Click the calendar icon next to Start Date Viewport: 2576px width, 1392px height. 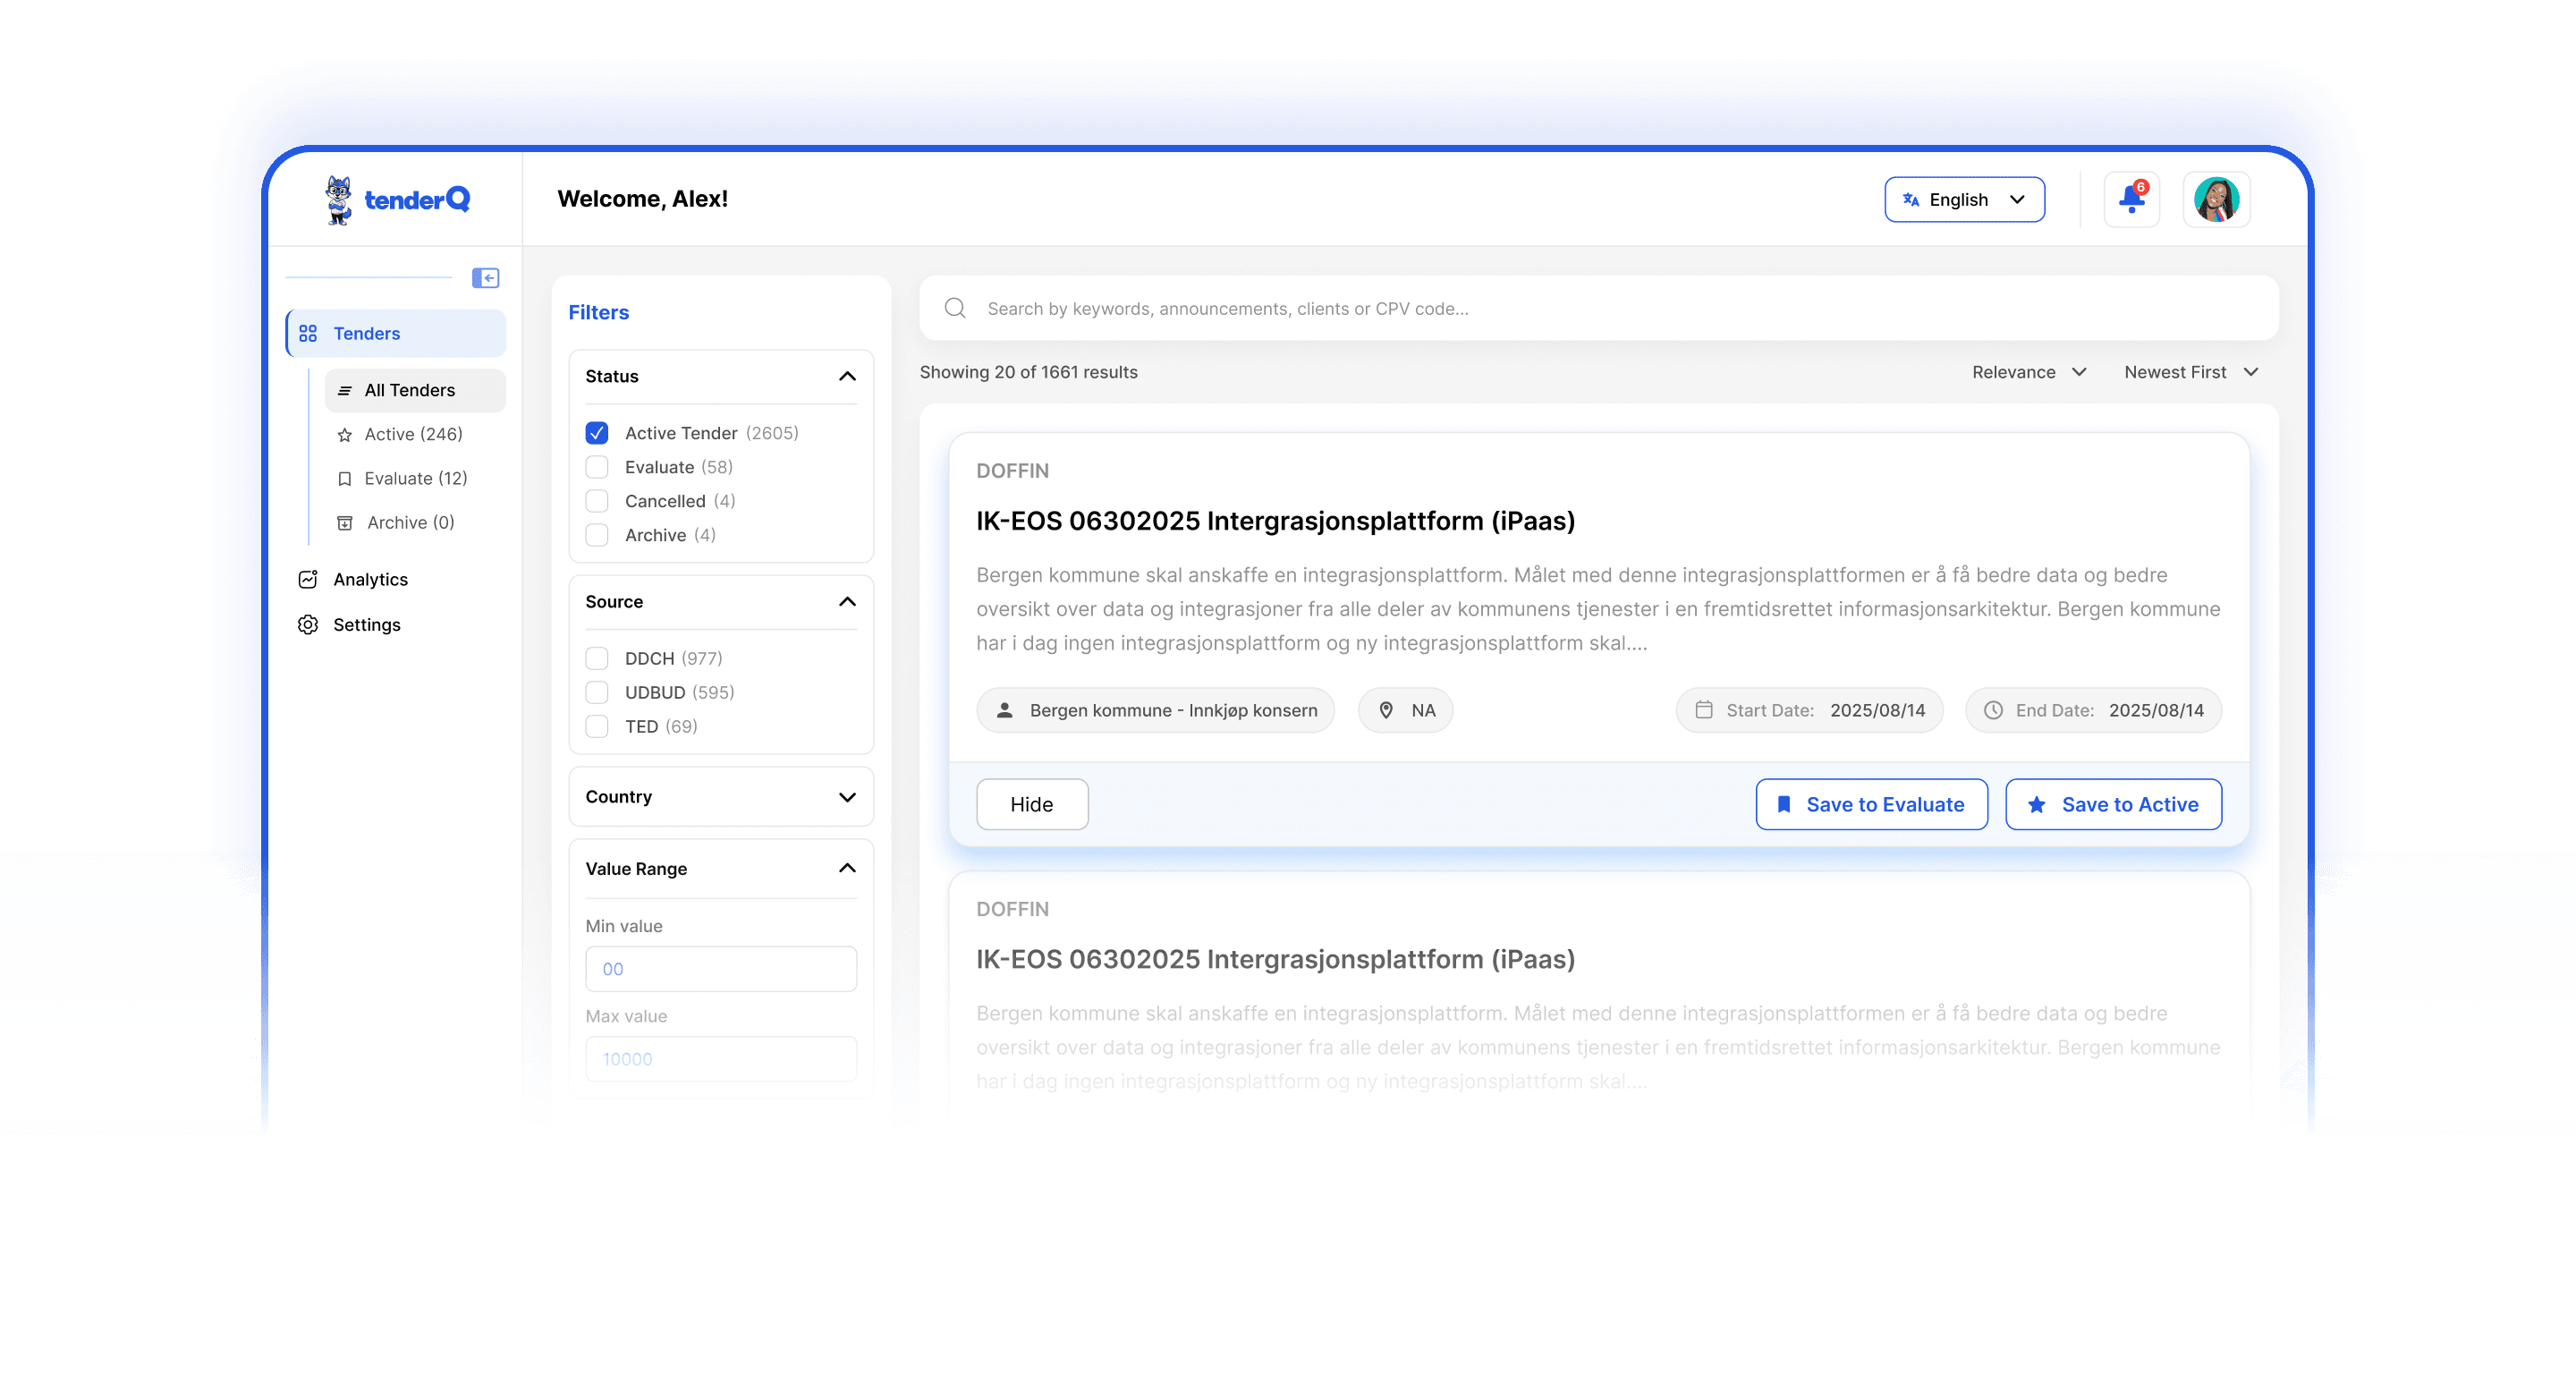click(x=1704, y=710)
